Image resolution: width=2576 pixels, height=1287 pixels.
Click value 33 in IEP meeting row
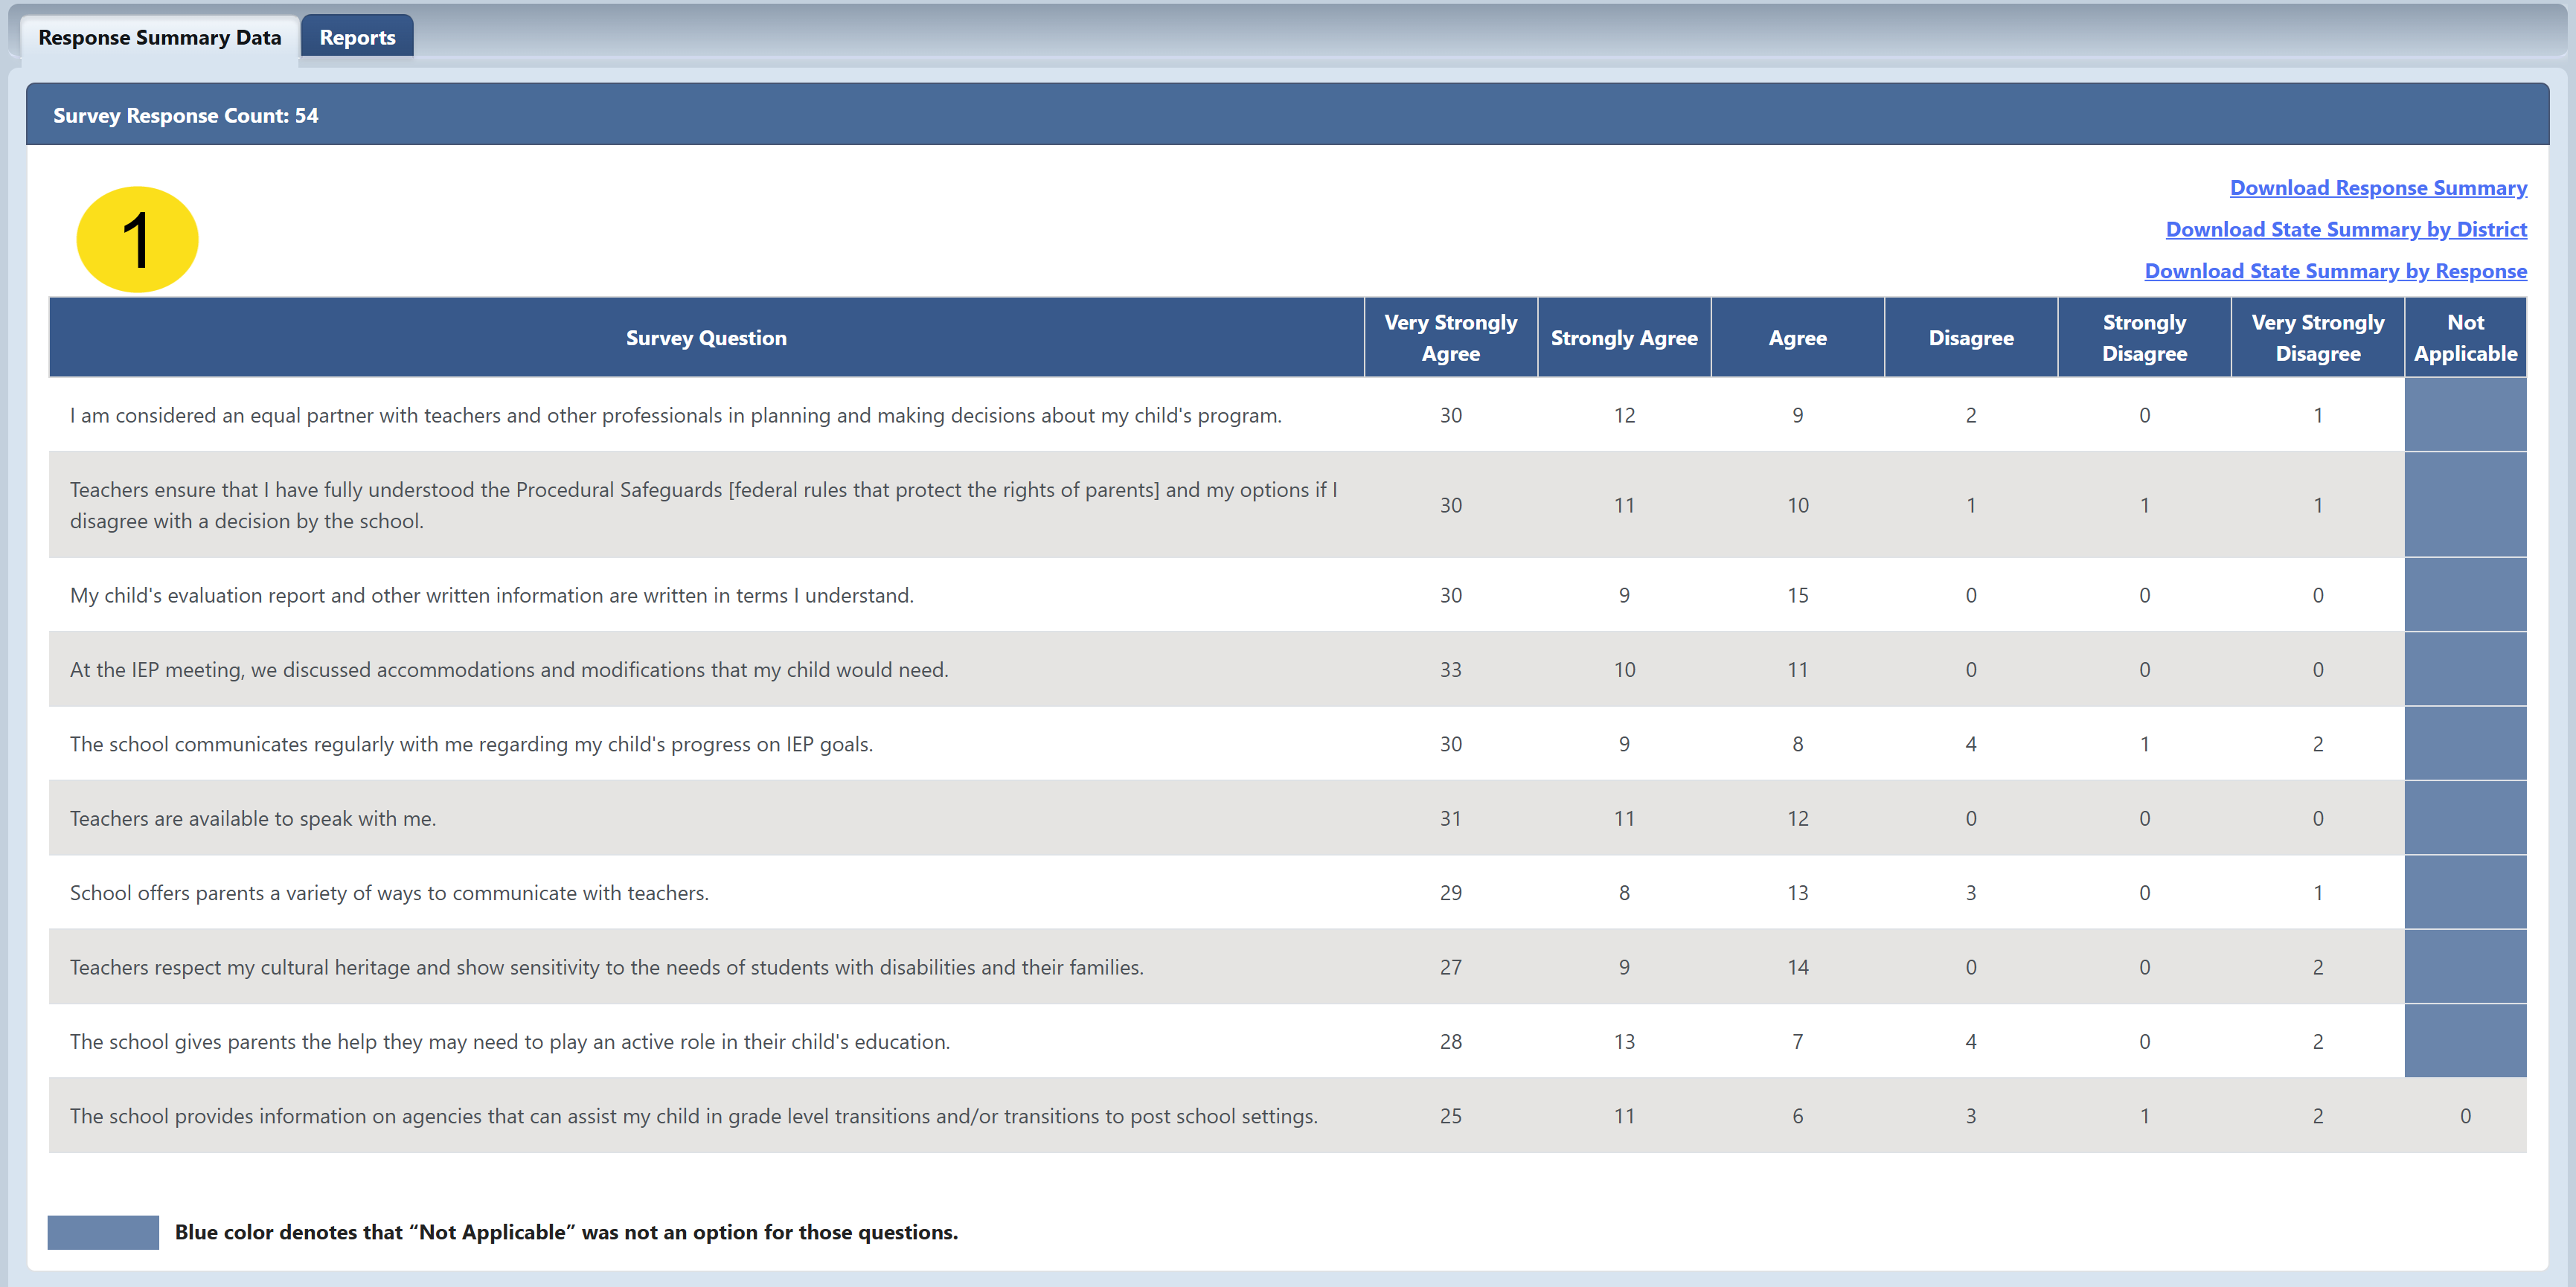pos(1450,670)
